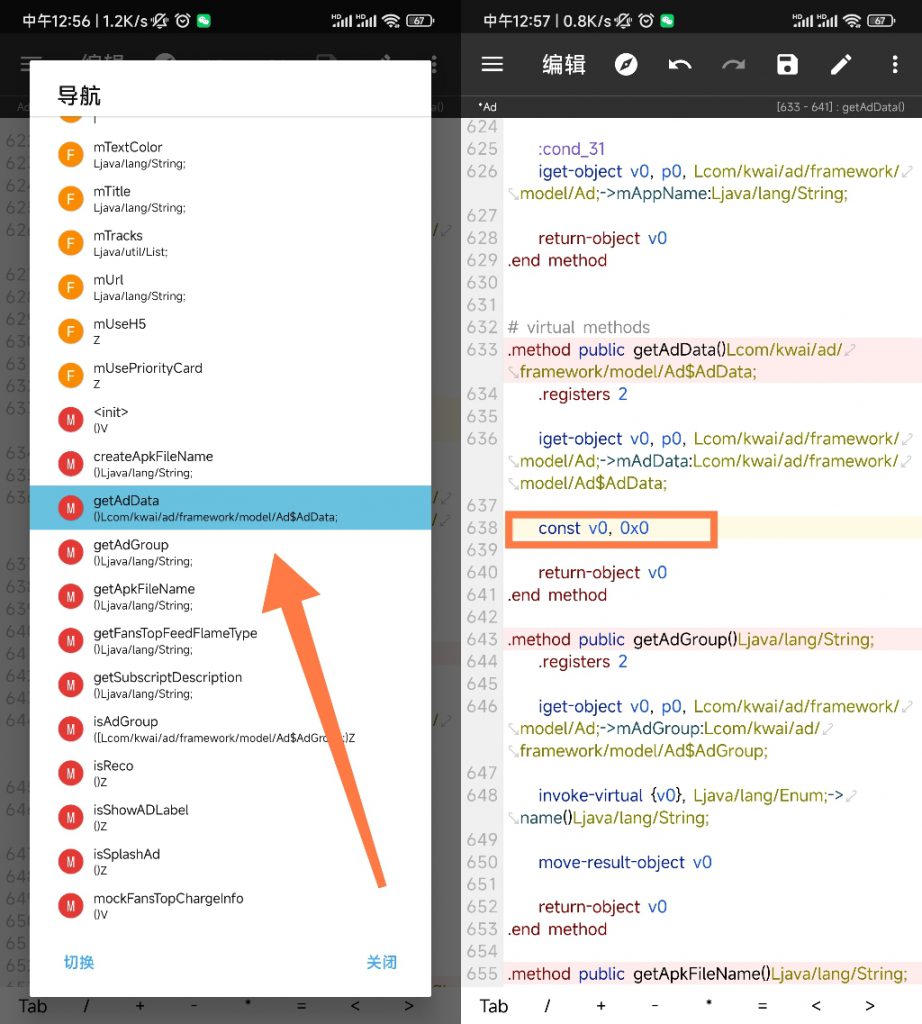922x1024 pixels.
Task: Undo the last edit
Action: pos(680,65)
